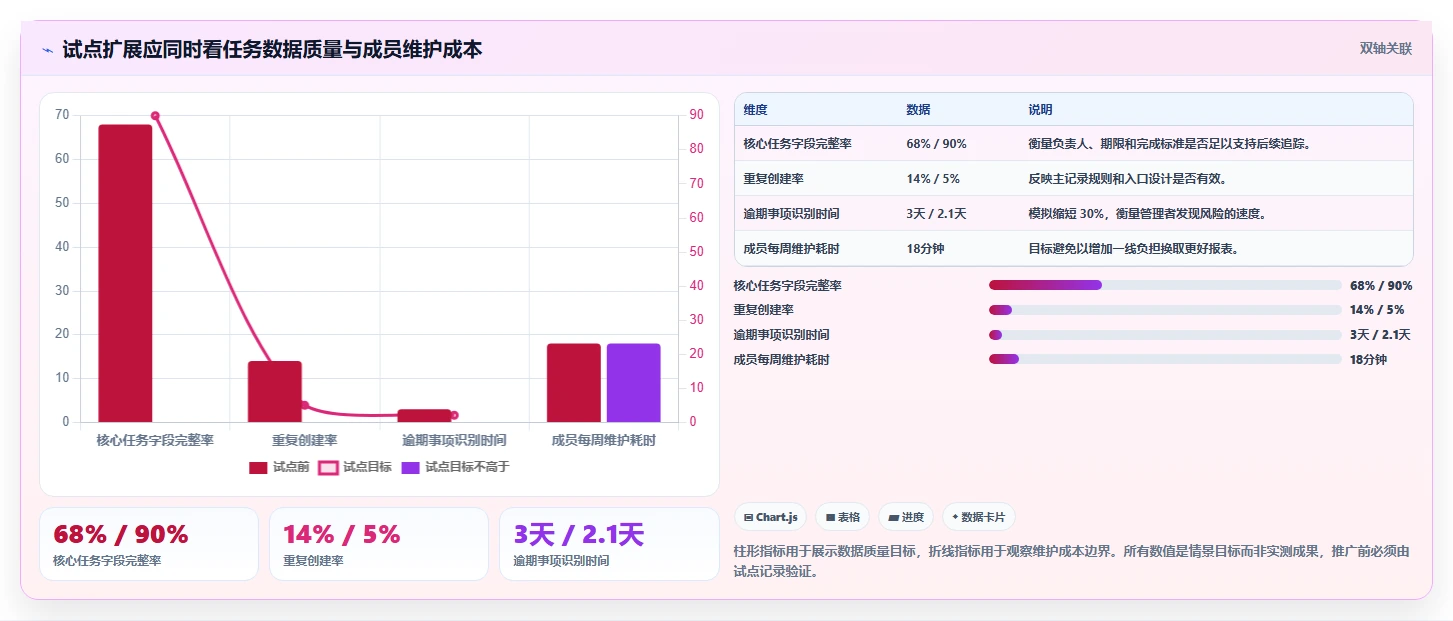Screen dimensions: 1453x621
Task: Click the 试点扩展 panel title text
Action: click(272, 49)
